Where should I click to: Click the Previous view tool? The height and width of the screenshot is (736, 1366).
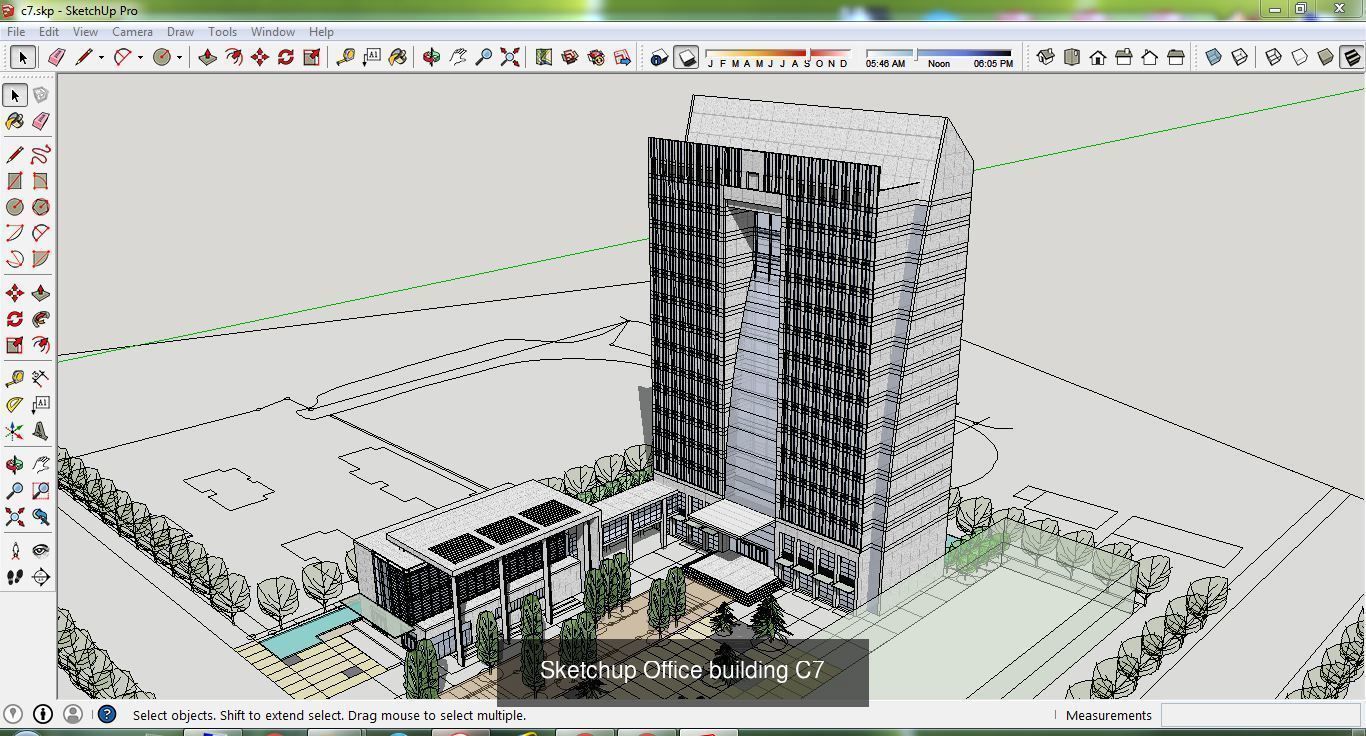[41, 517]
